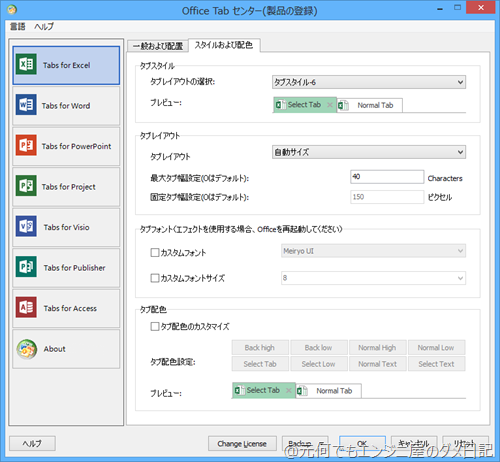Confirm with the OK button

pyautogui.click(x=363, y=443)
